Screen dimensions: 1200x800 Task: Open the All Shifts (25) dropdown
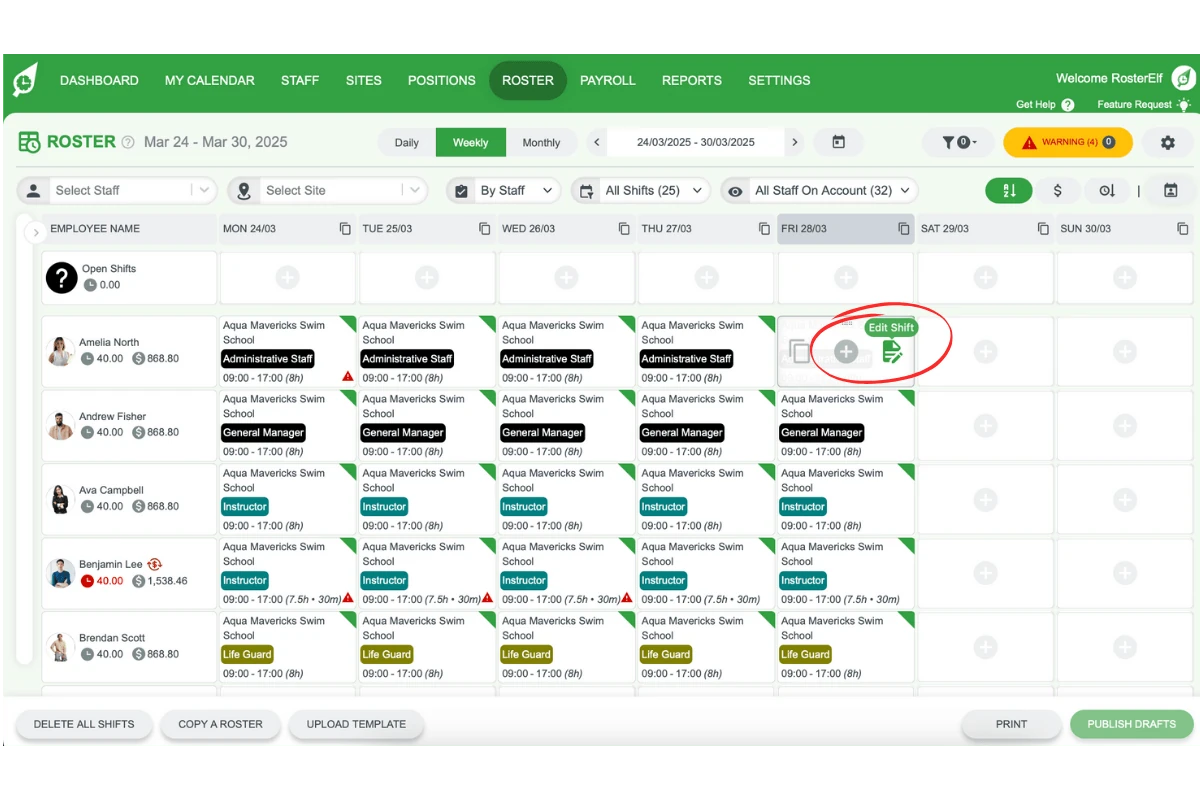pyautogui.click(x=641, y=190)
